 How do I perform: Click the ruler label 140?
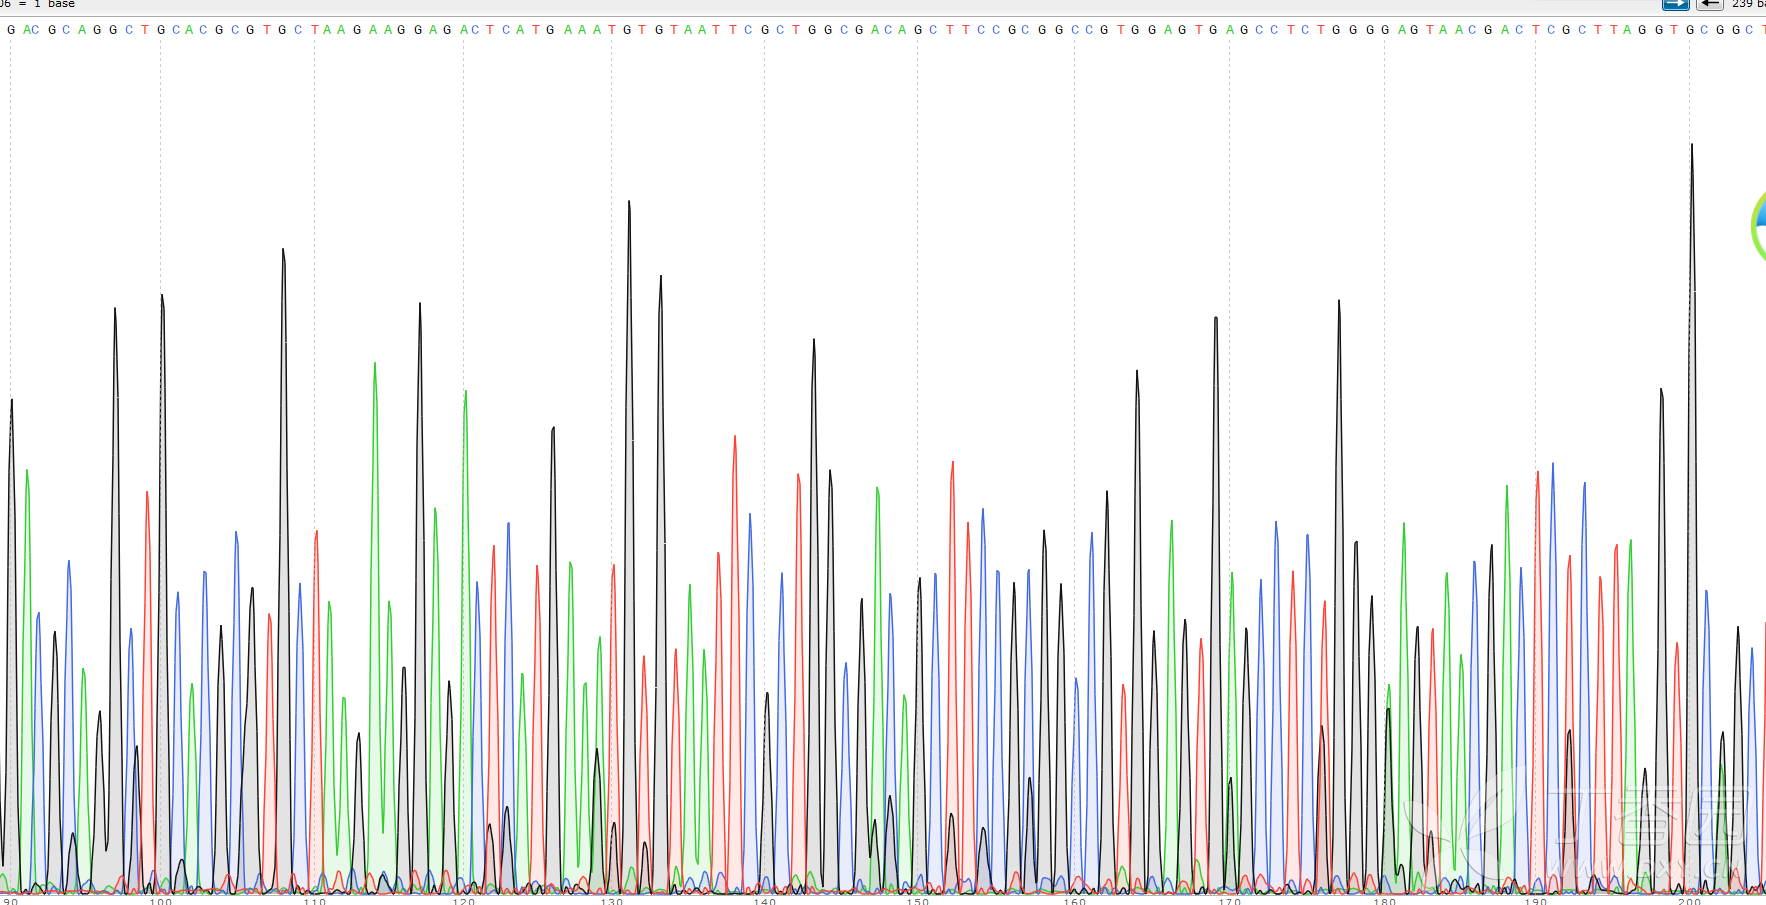765,901
